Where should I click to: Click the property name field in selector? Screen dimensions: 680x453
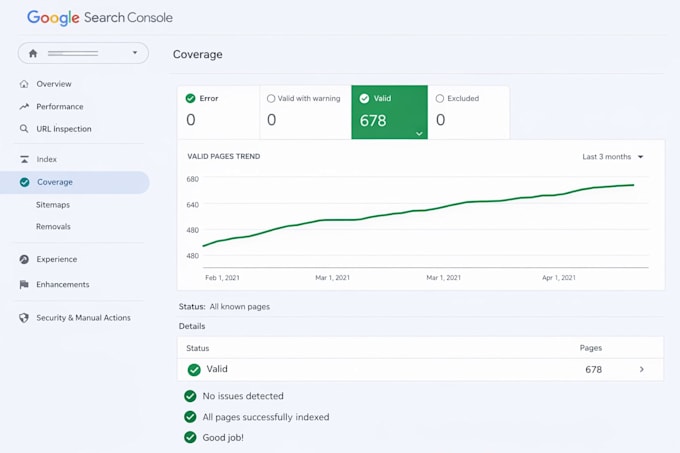(x=73, y=53)
